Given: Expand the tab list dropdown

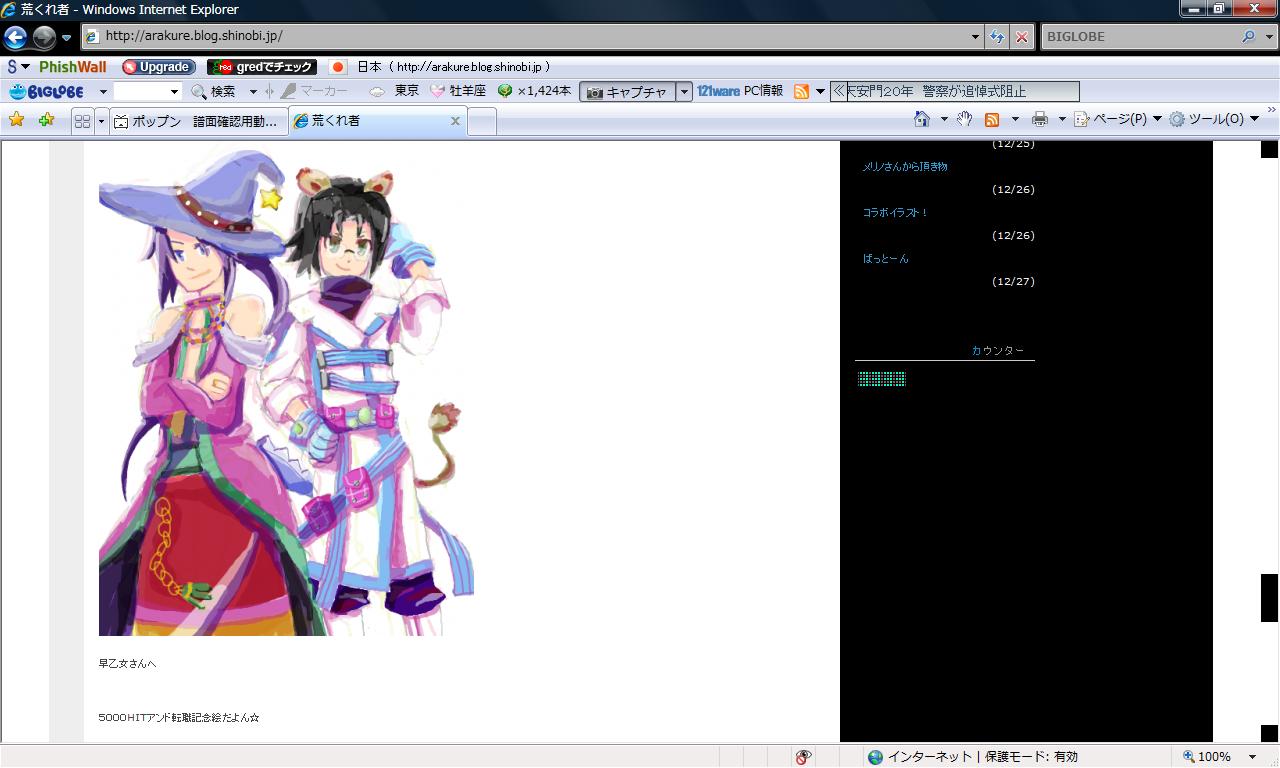Looking at the screenshot, I should click(x=101, y=121).
